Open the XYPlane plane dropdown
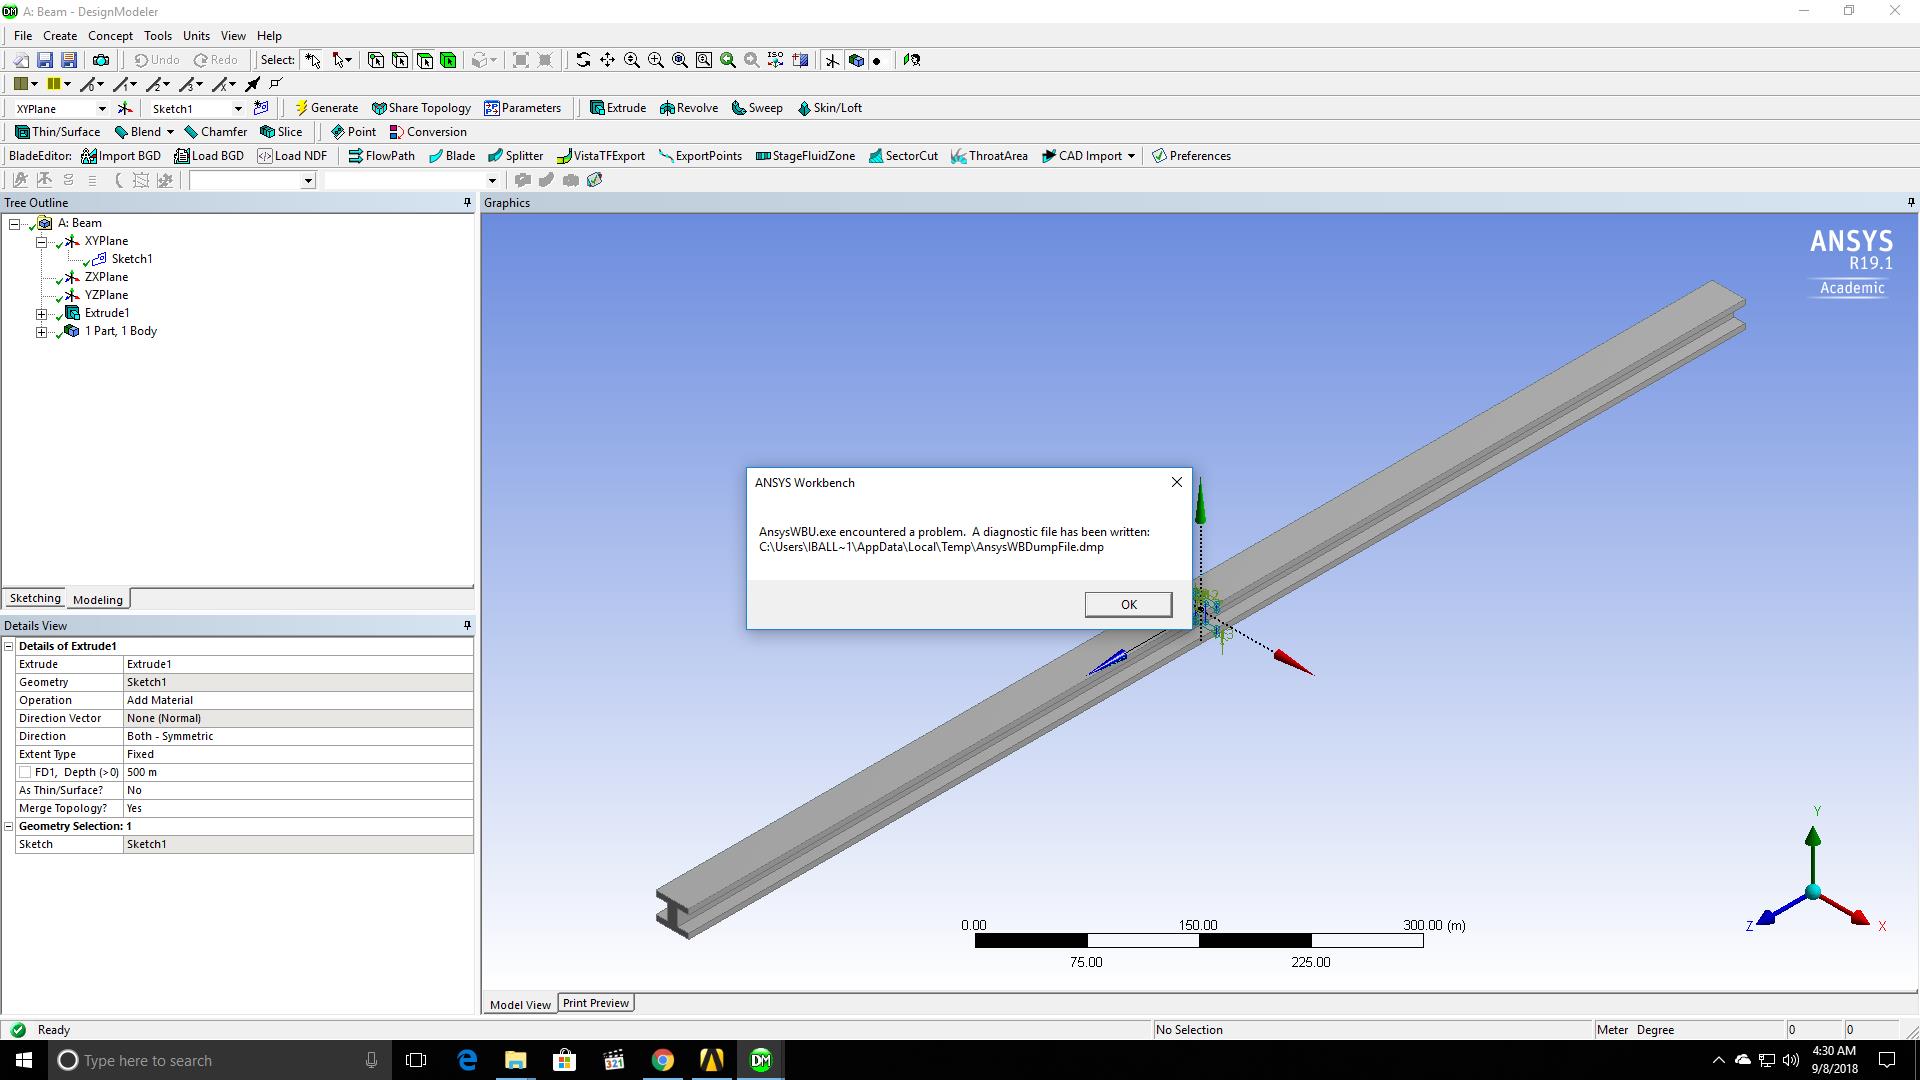1920x1080 pixels. click(101, 109)
